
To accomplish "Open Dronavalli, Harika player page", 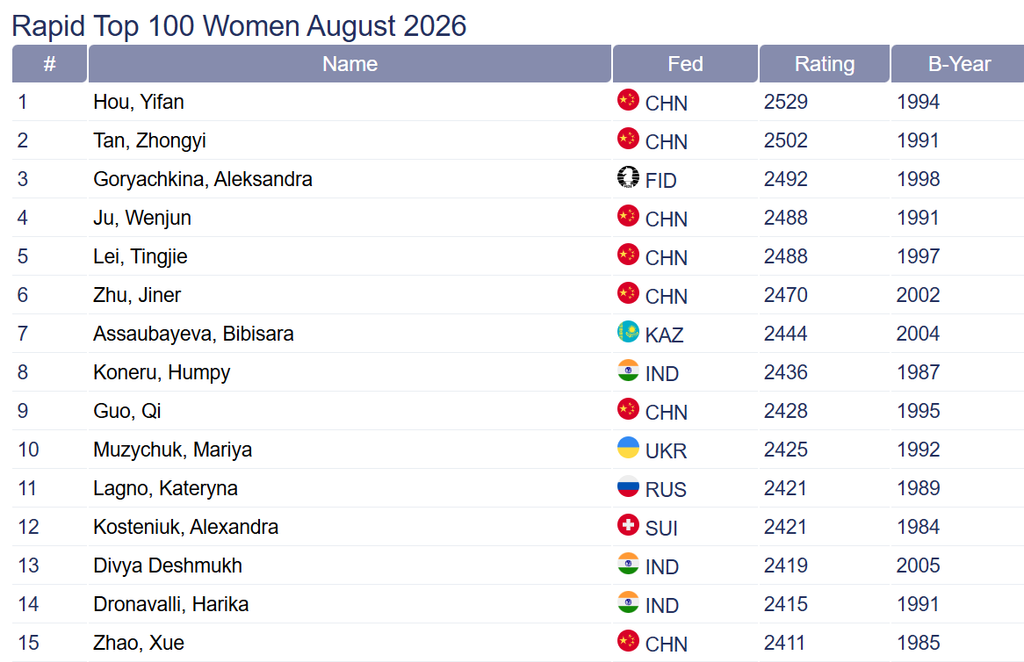I will (x=171, y=604).
